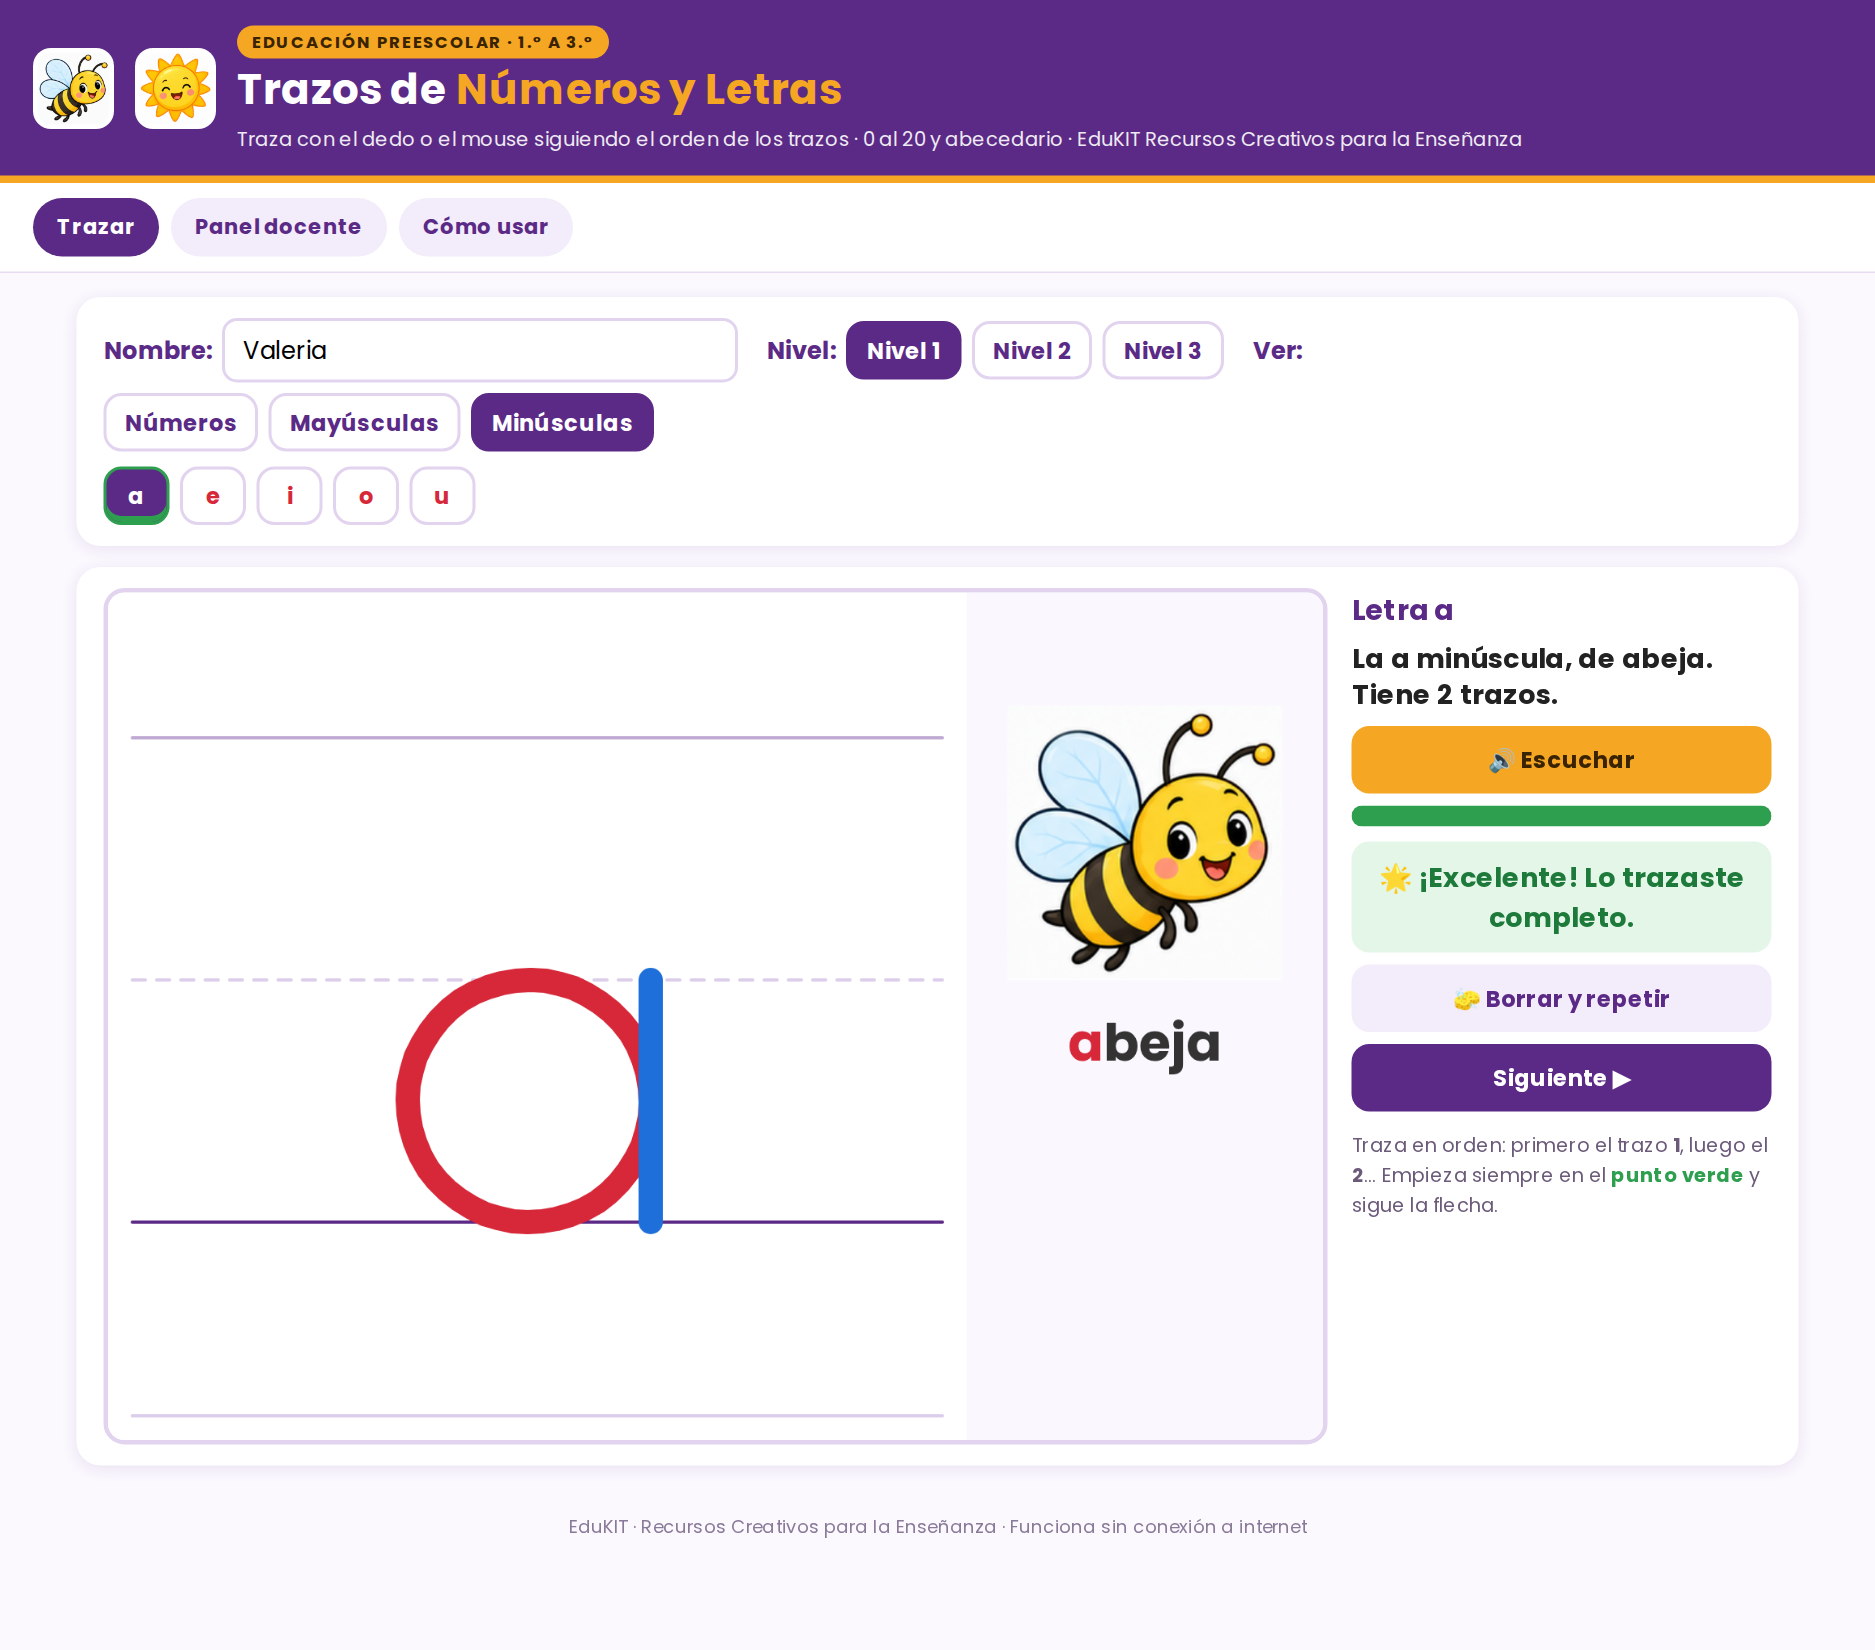This screenshot has height=1650, width=1875.
Task: Click the blue vertical stroke of letter a
Action: click(651, 1100)
